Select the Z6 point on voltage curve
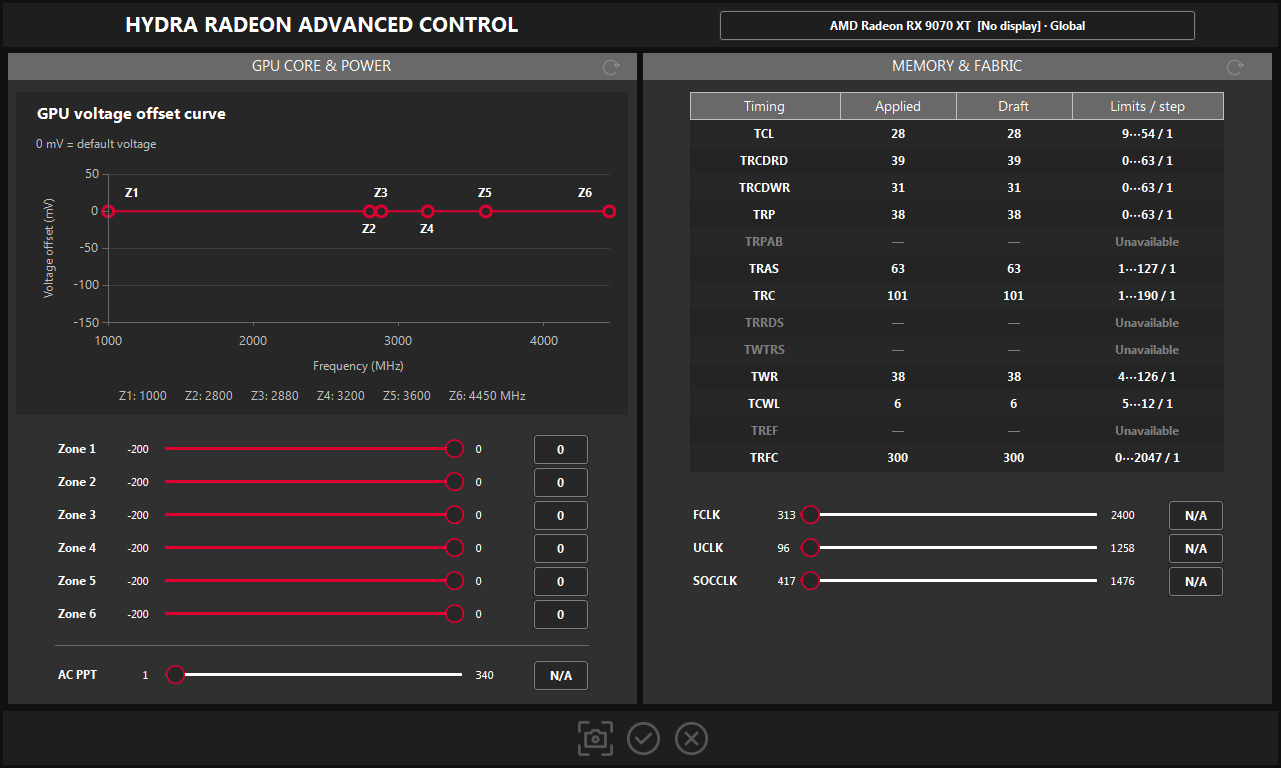This screenshot has height=768, width=1281. (609, 211)
